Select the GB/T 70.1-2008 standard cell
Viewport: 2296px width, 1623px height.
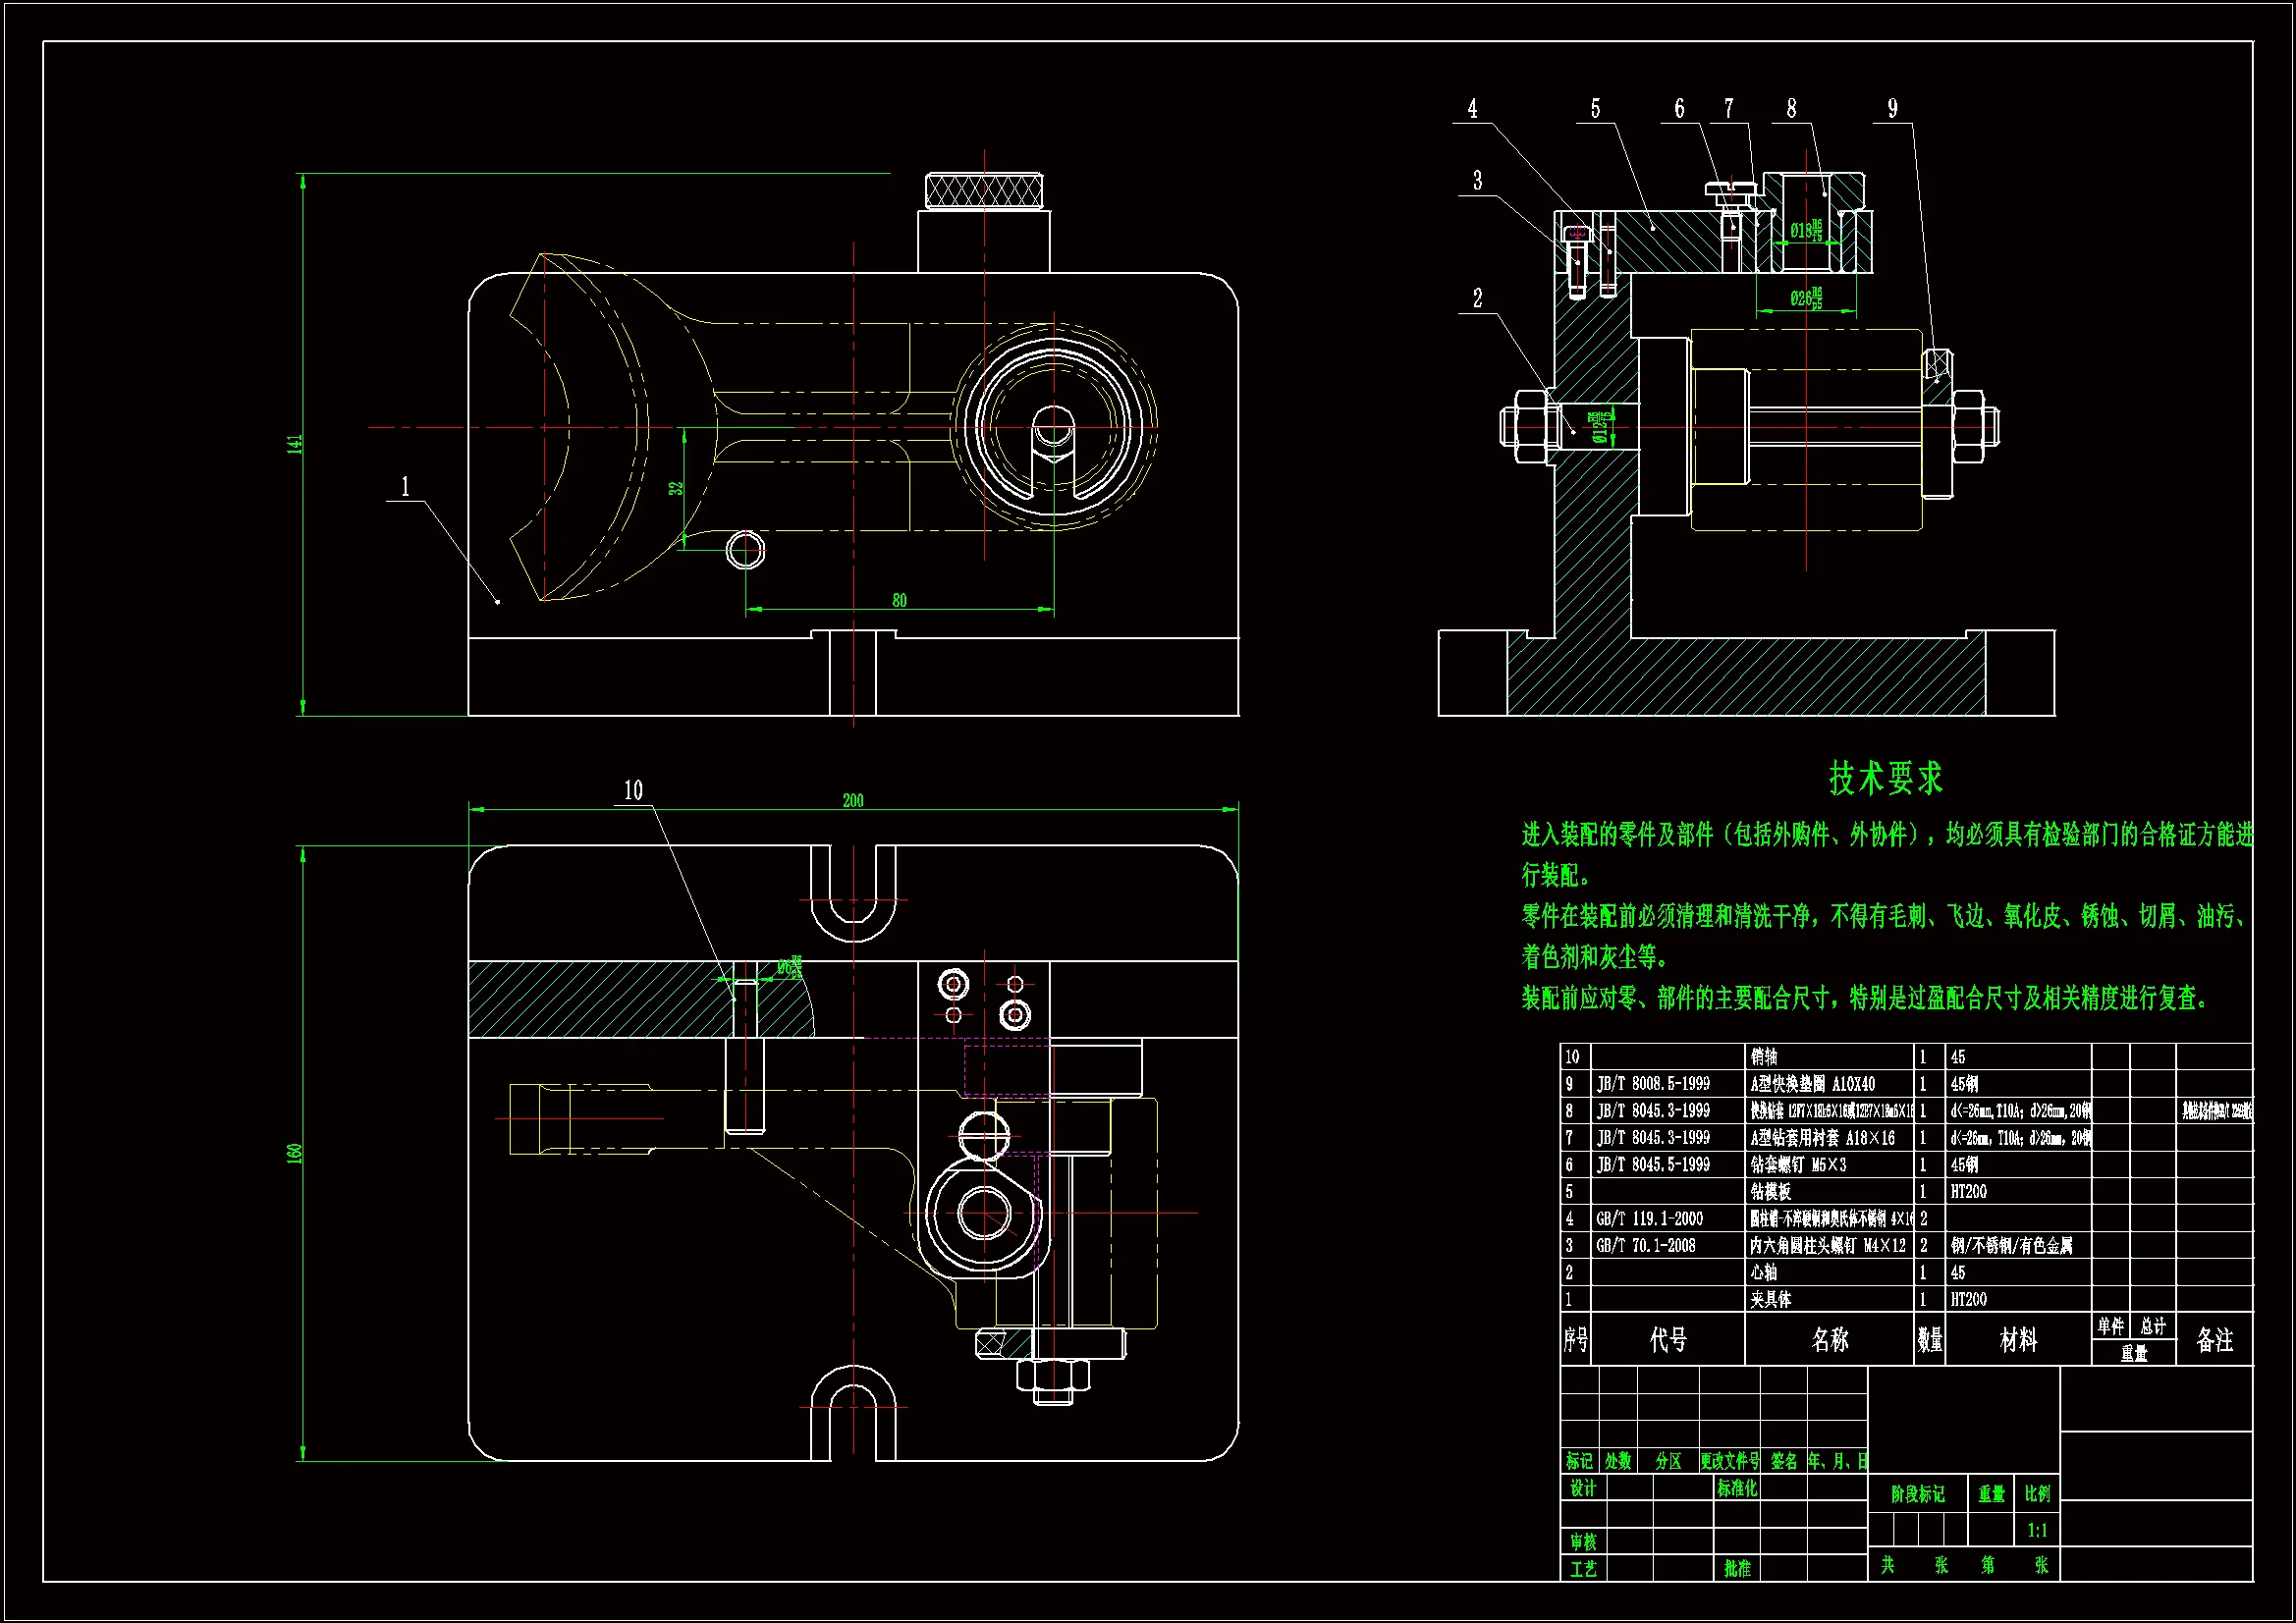(1646, 1245)
